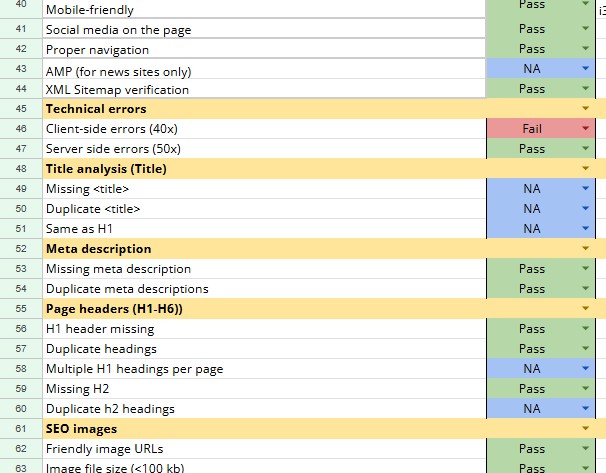606x473 pixels.
Task: Select cell 'Missing H2'
Action: [264, 388]
